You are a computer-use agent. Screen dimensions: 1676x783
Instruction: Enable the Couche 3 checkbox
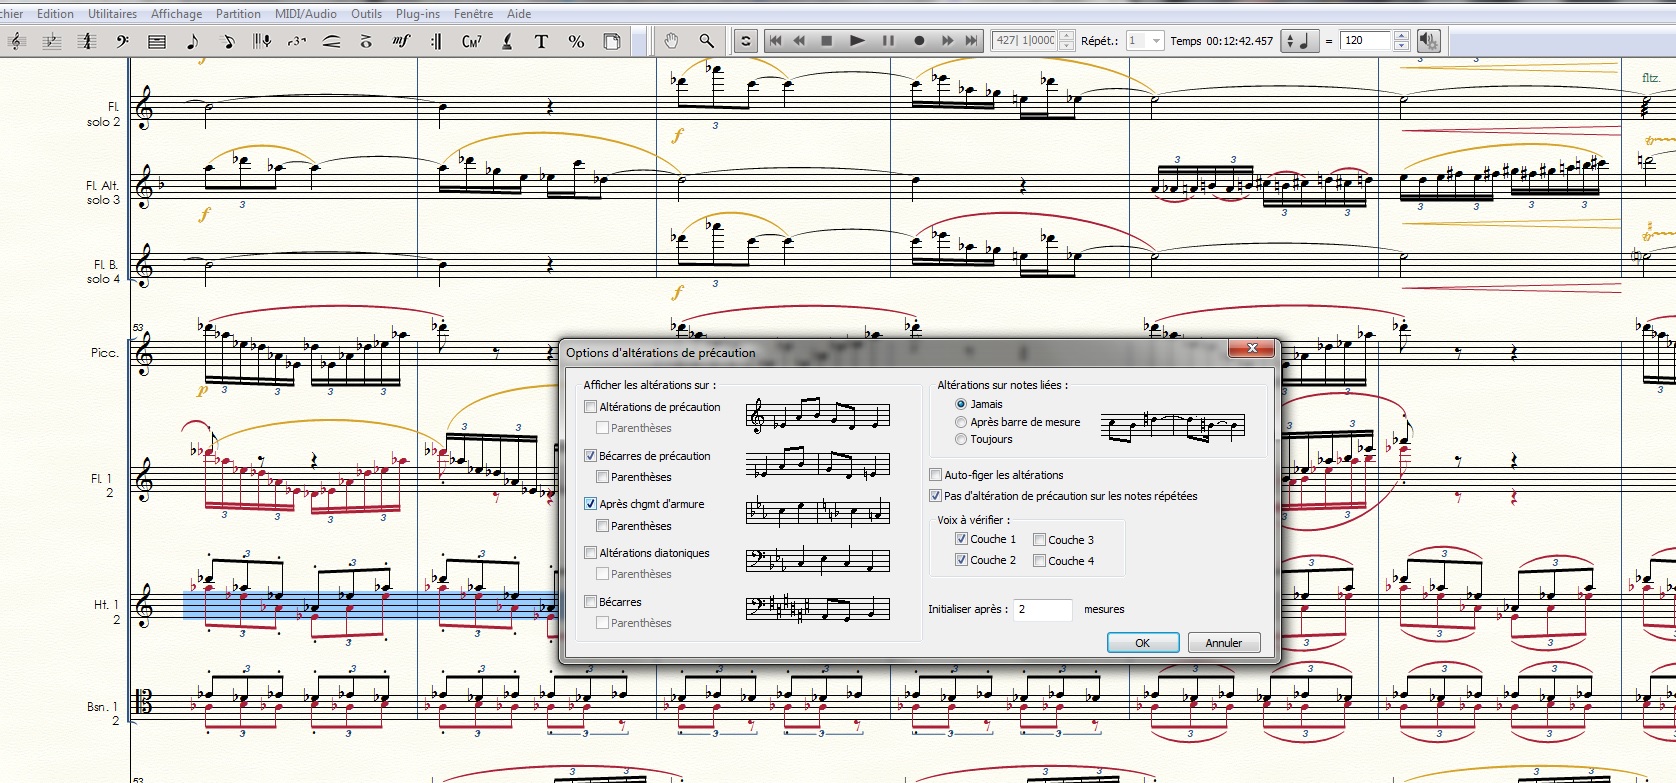coord(1040,540)
